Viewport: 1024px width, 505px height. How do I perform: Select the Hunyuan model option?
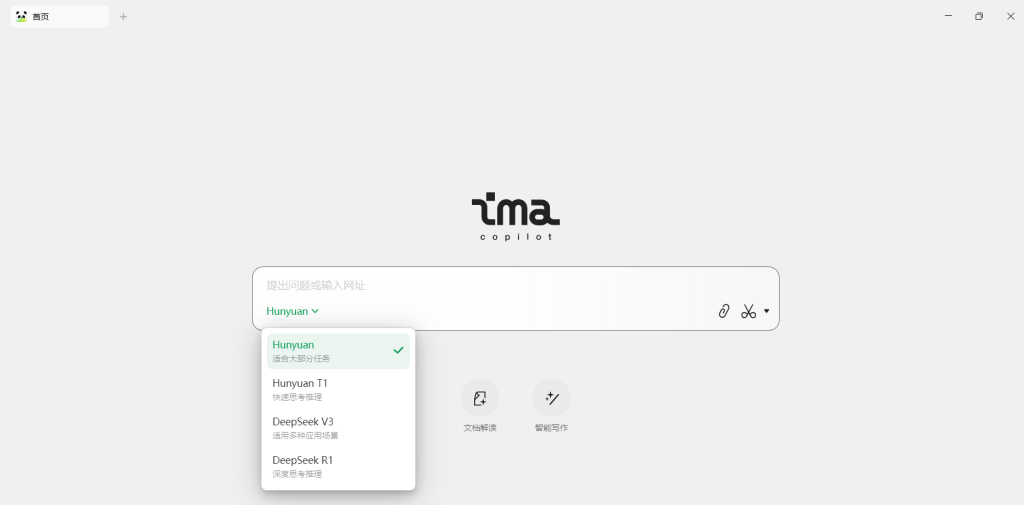coord(338,351)
